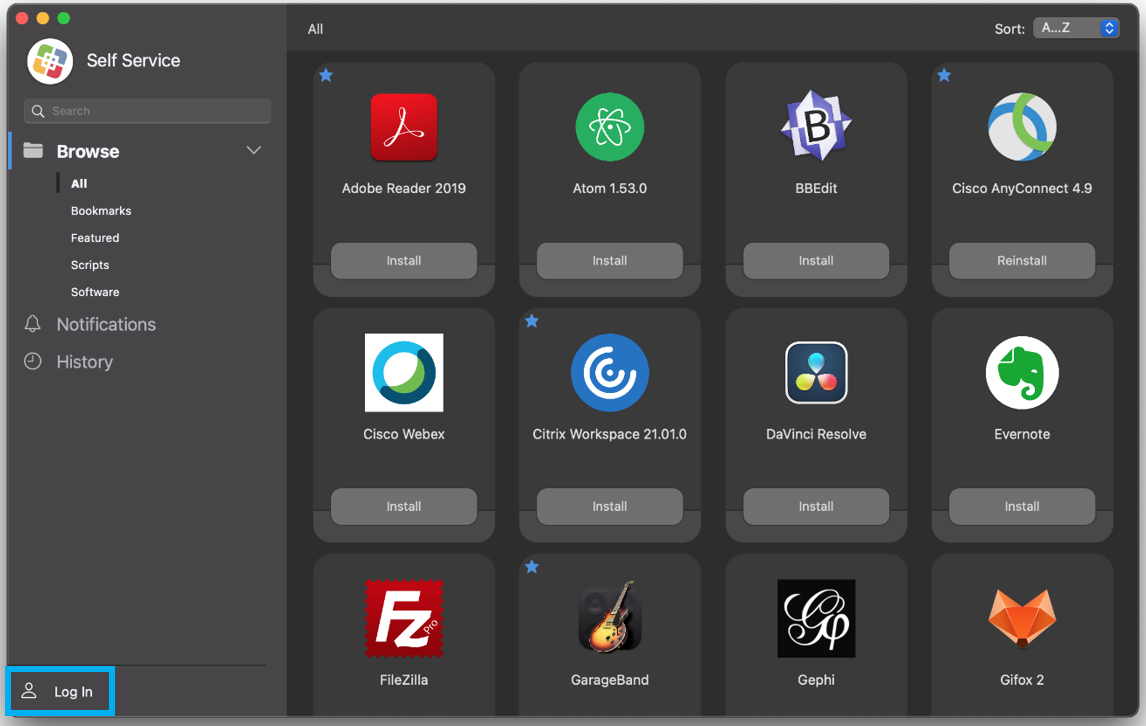Click the user icon beside Log In
The image size is (1146, 726).
[29, 691]
